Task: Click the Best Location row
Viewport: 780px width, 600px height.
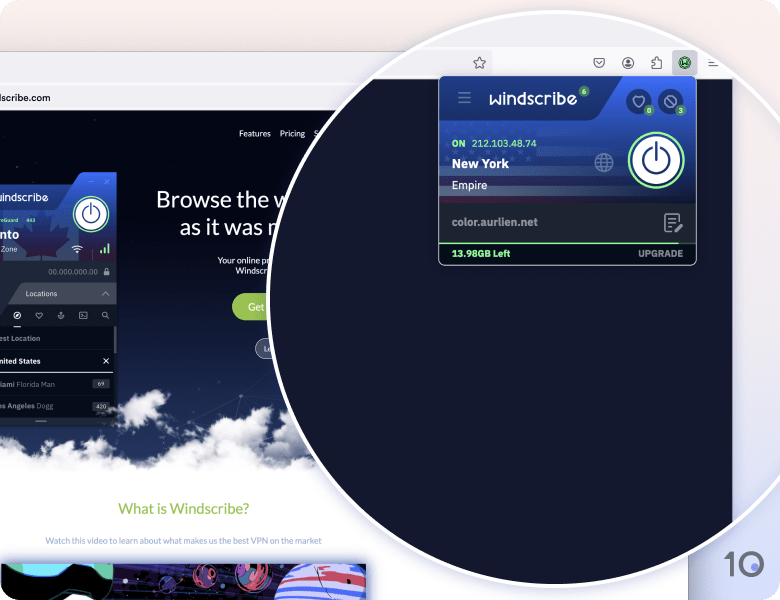Action: point(56,338)
